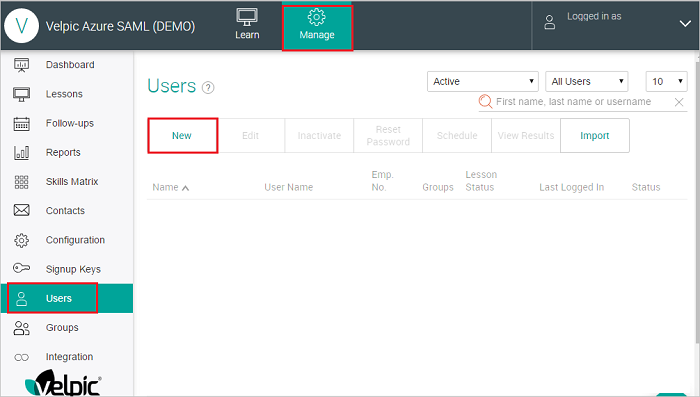The height and width of the screenshot is (397, 700).
Task: Clear the search with the X icon
Action: [x=679, y=102]
